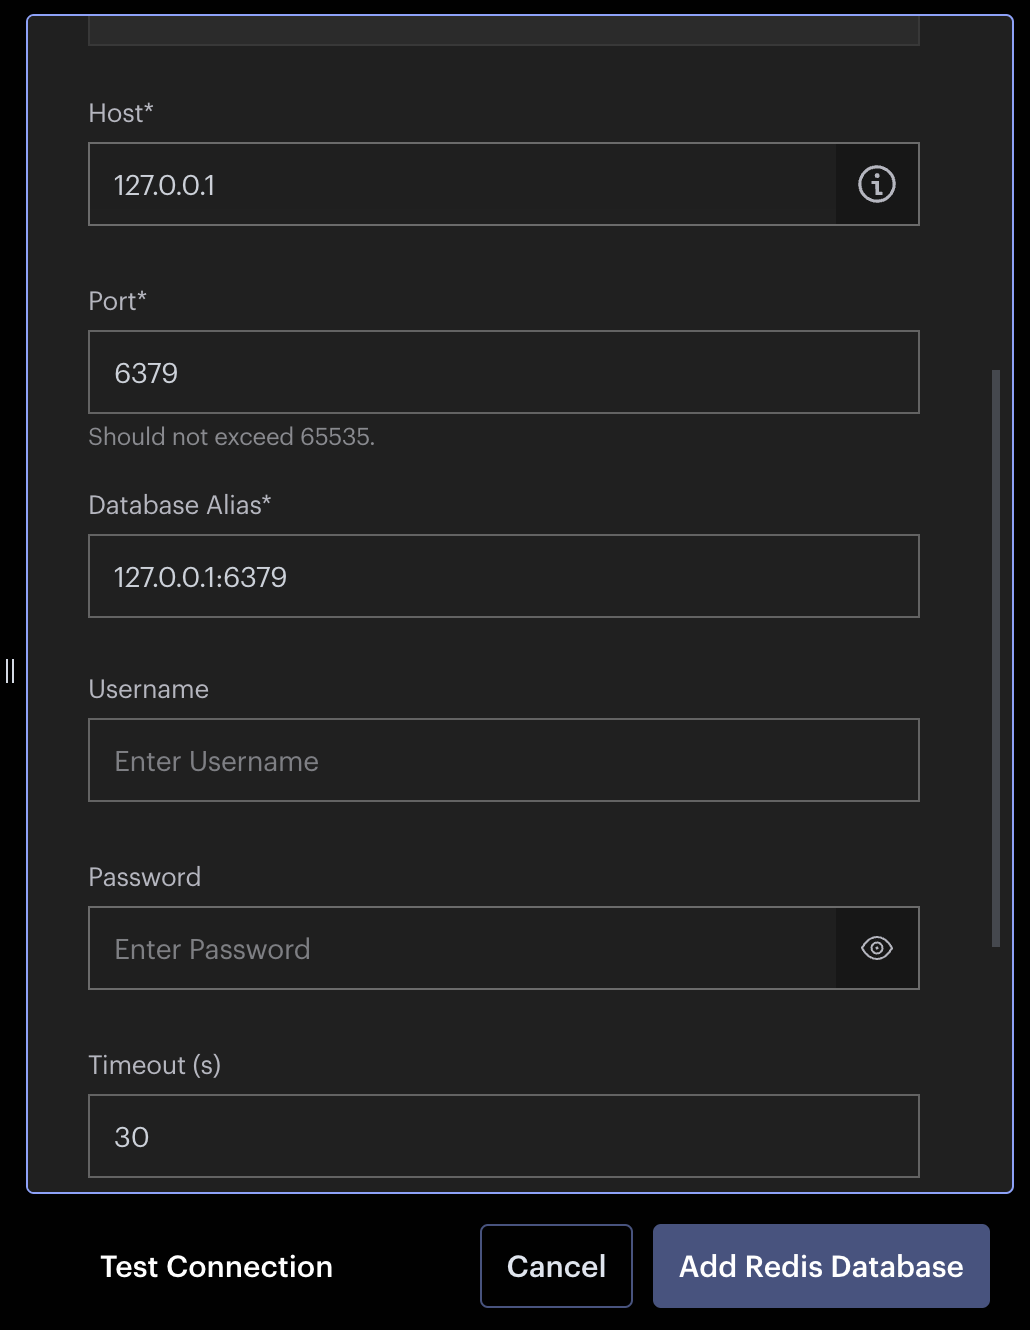Click the Timeout (s) label

click(x=155, y=1065)
